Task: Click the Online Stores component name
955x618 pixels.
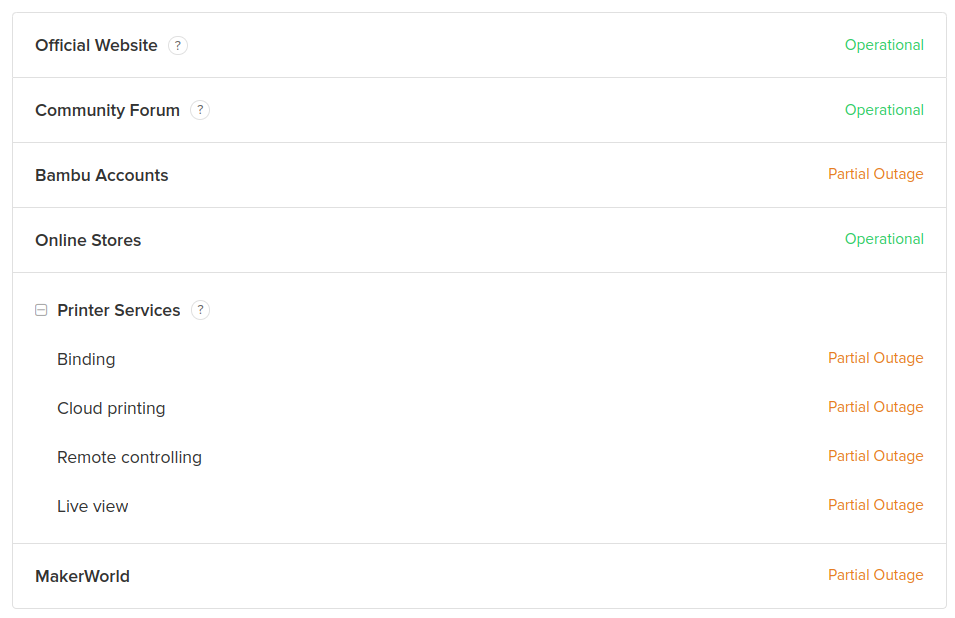Action: pyautogui.click(x=88, y=241)
